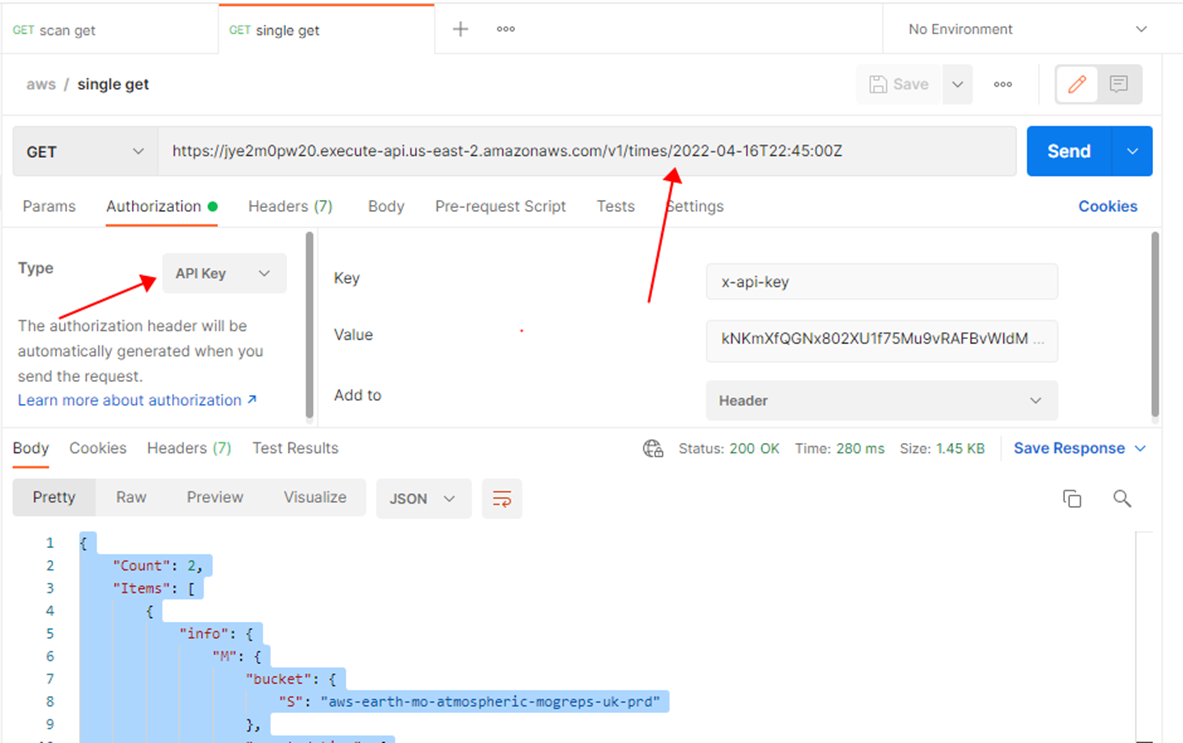Click the aws-earth-mo-atmospheric-mogreps-uk-prd value
The image size is (1183, 743).
click(490, 702)
